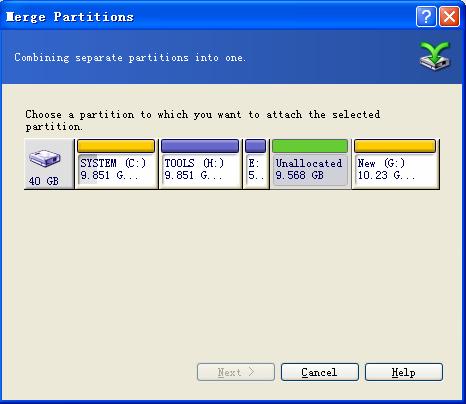Click the Next button
The width and height of the screenshot is (466, 404).
[x=236, y=372]
